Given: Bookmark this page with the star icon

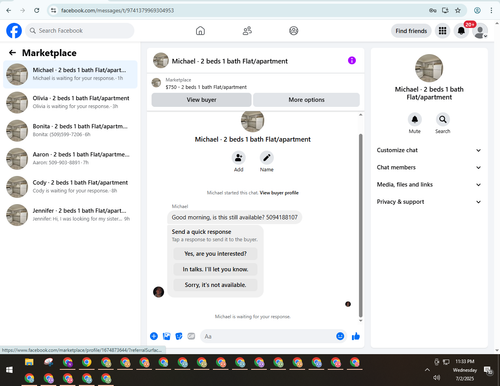Looking at the screenshot, I should tap(458, 10).
